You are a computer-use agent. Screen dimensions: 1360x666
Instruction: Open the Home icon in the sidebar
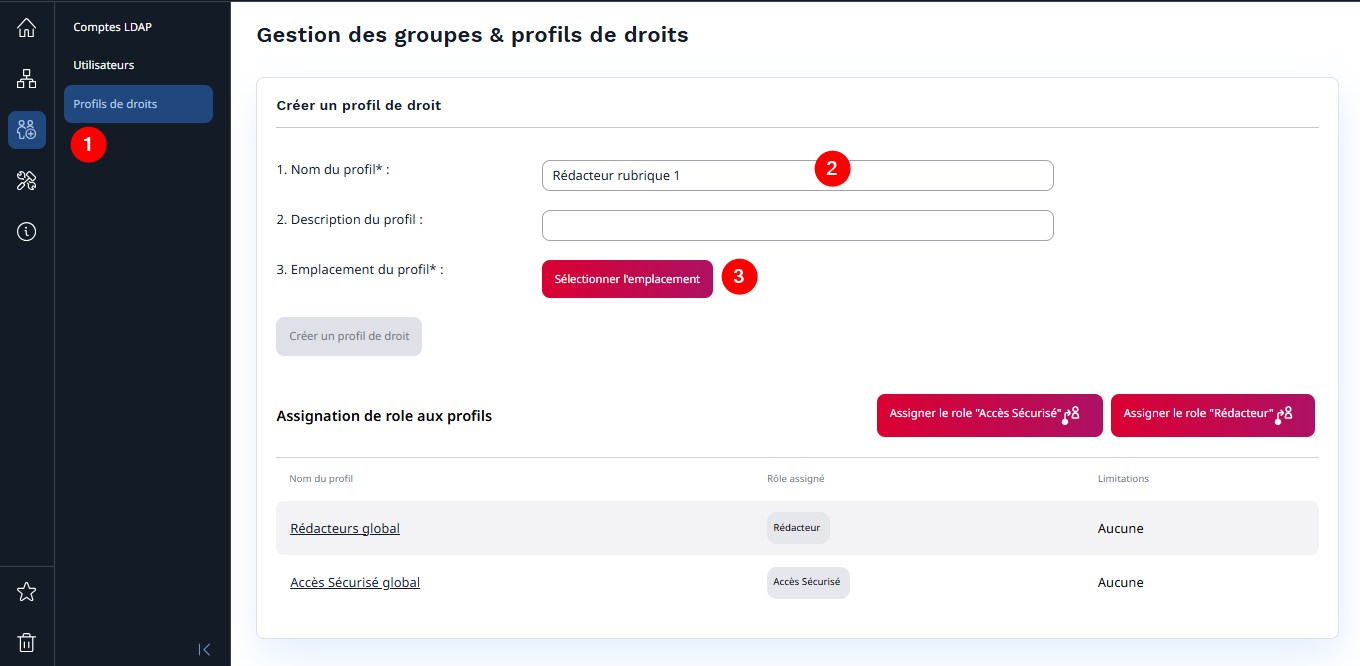26,27
